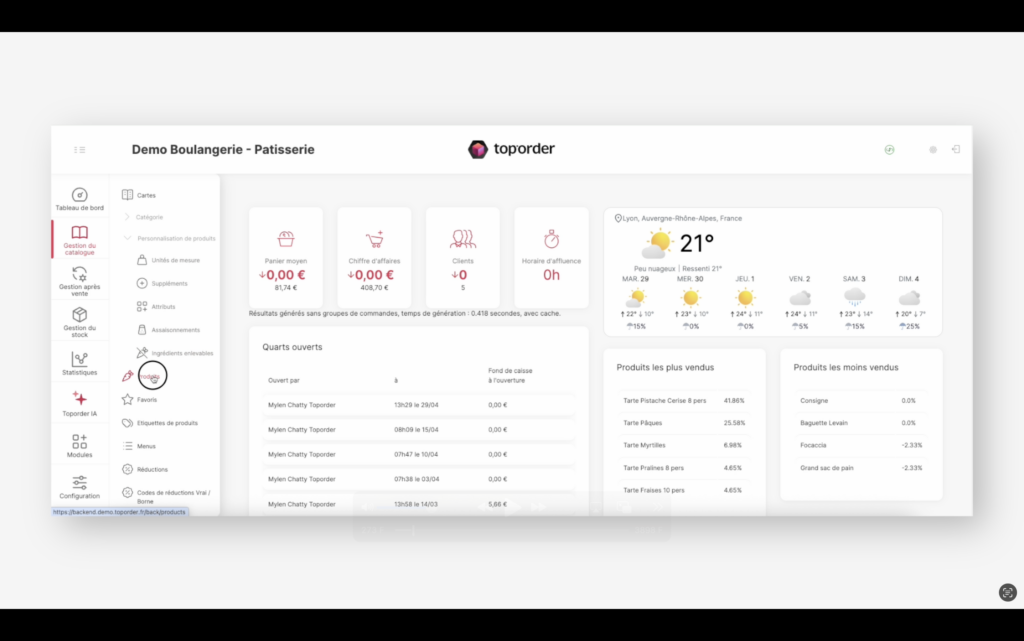Viewport: 1024px width, 641px height.
Task: Open Suppléments menu entry
Action: (168, 283)
